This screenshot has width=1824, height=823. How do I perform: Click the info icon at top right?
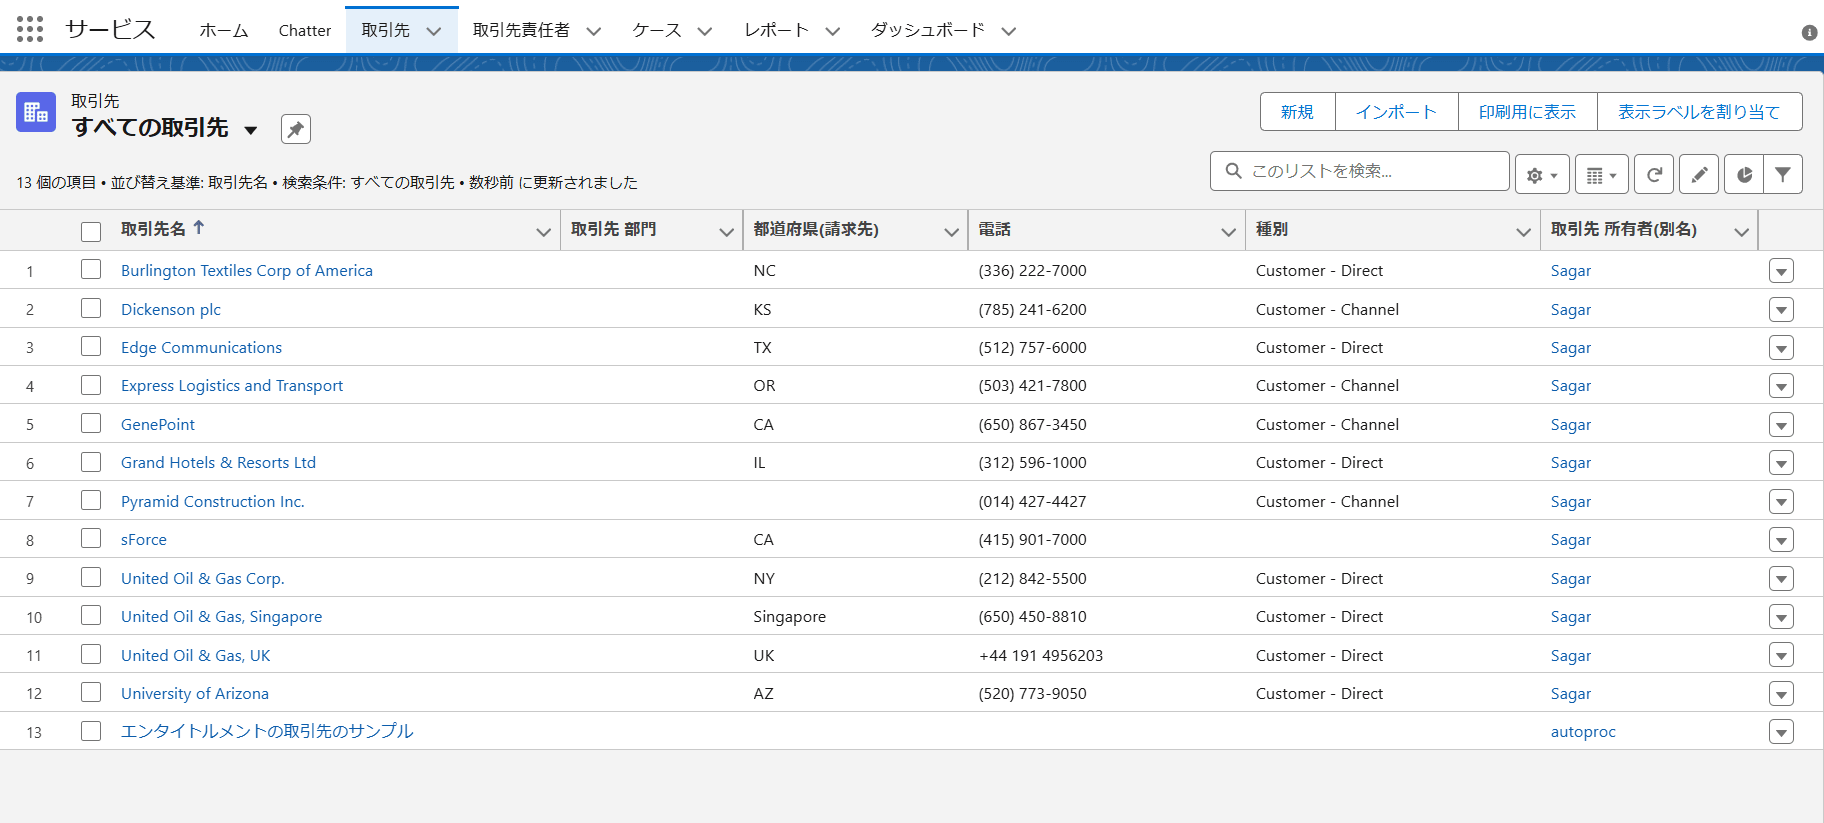[1809, 32]
